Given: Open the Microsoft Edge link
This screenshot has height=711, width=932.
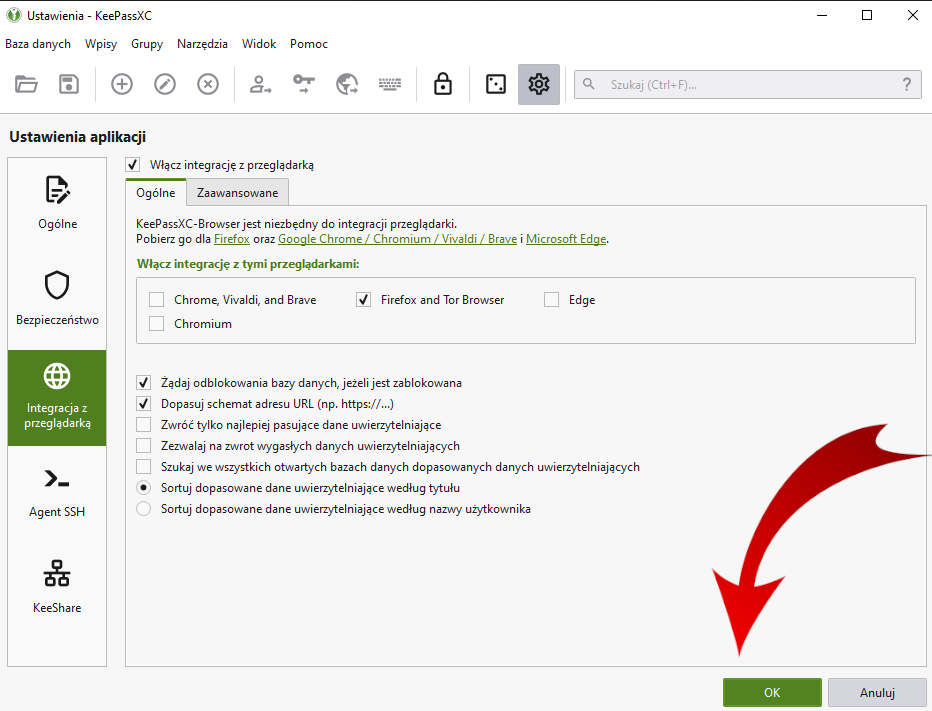Looking at the screenshot, I should click(x=566, y=239).
